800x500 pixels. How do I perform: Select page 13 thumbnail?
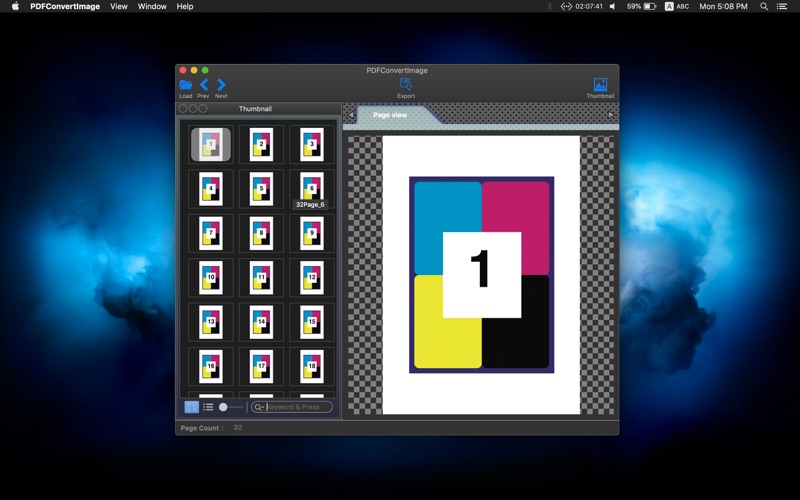211,322
